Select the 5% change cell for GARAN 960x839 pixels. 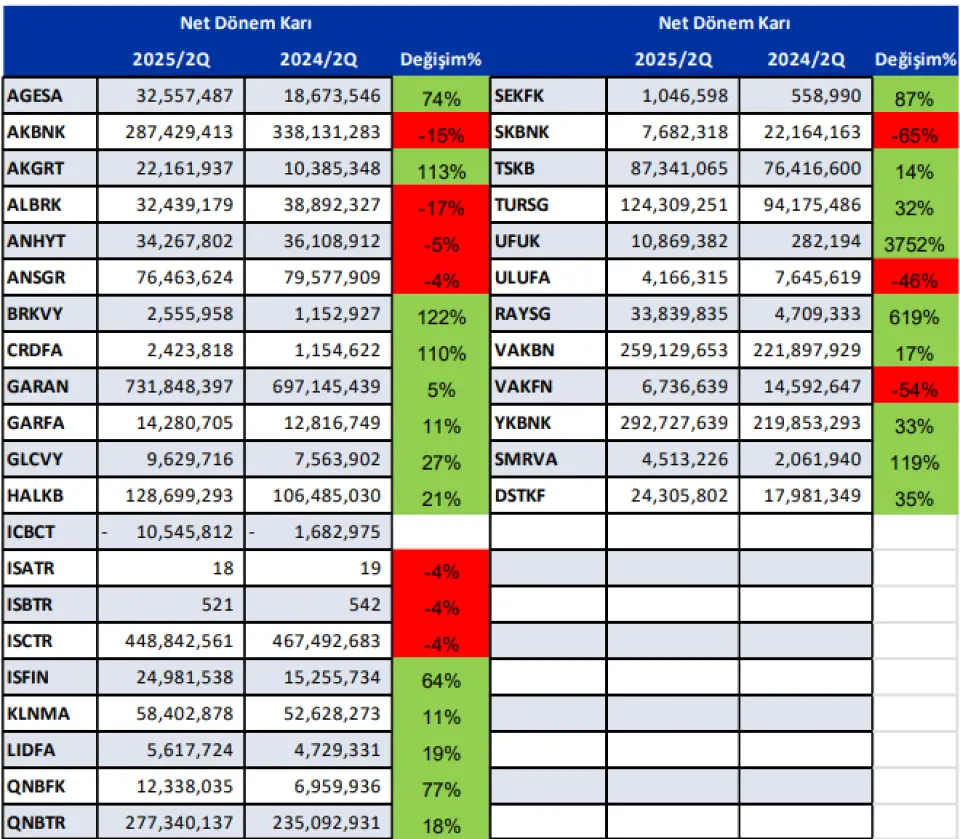pyautogui.click(x=441, y=386)
